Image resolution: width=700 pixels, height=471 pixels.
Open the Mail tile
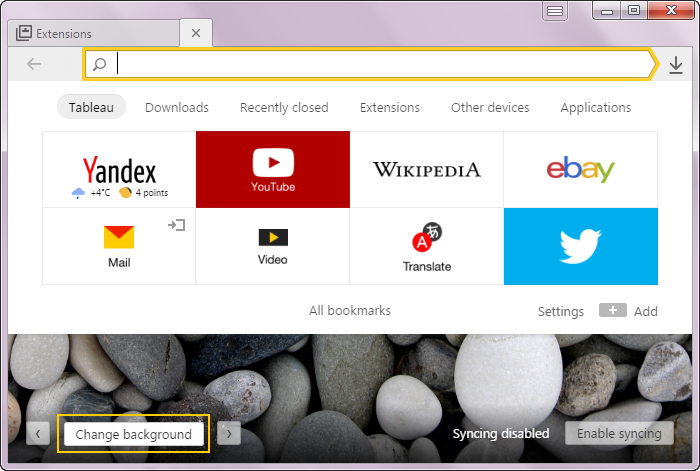pyautogui.click(x=119, y=246)
